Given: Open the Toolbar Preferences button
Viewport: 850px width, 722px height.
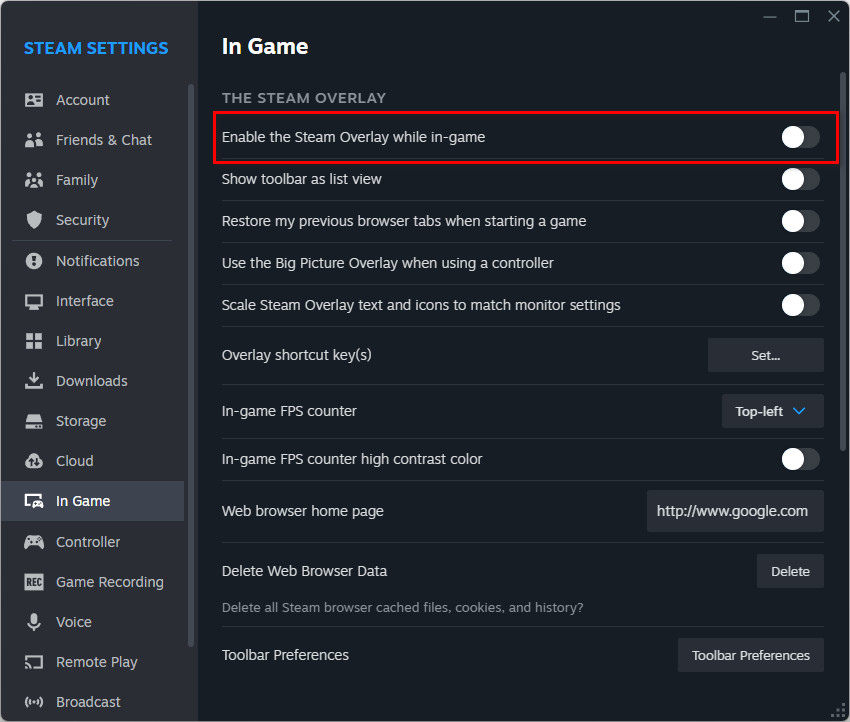Looking at the screenshot, I should (750, 655).
